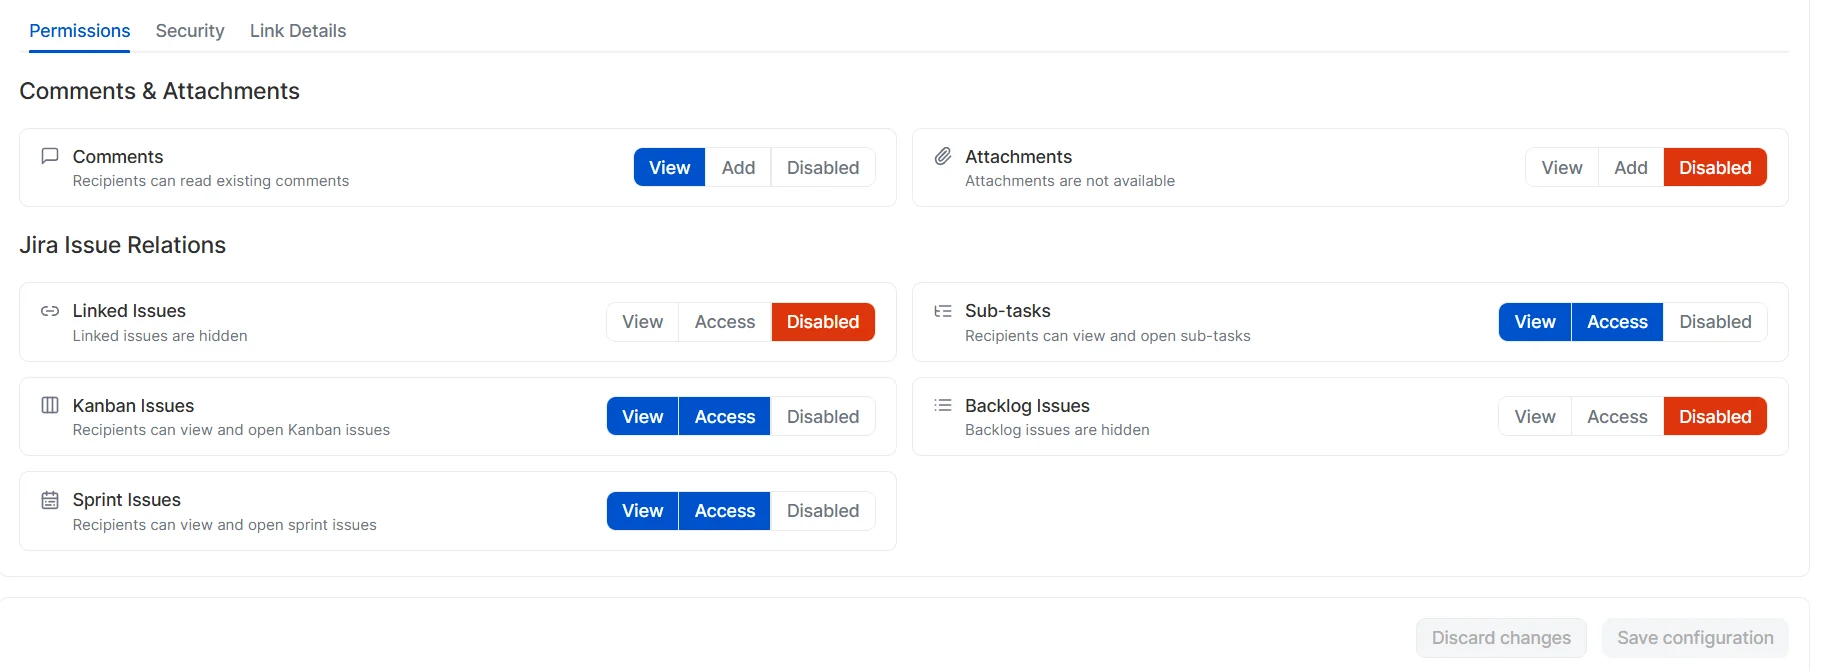Set Sprint Issues to View
The height and width of the screenshot is (671, 1829).
click(642, 511)
